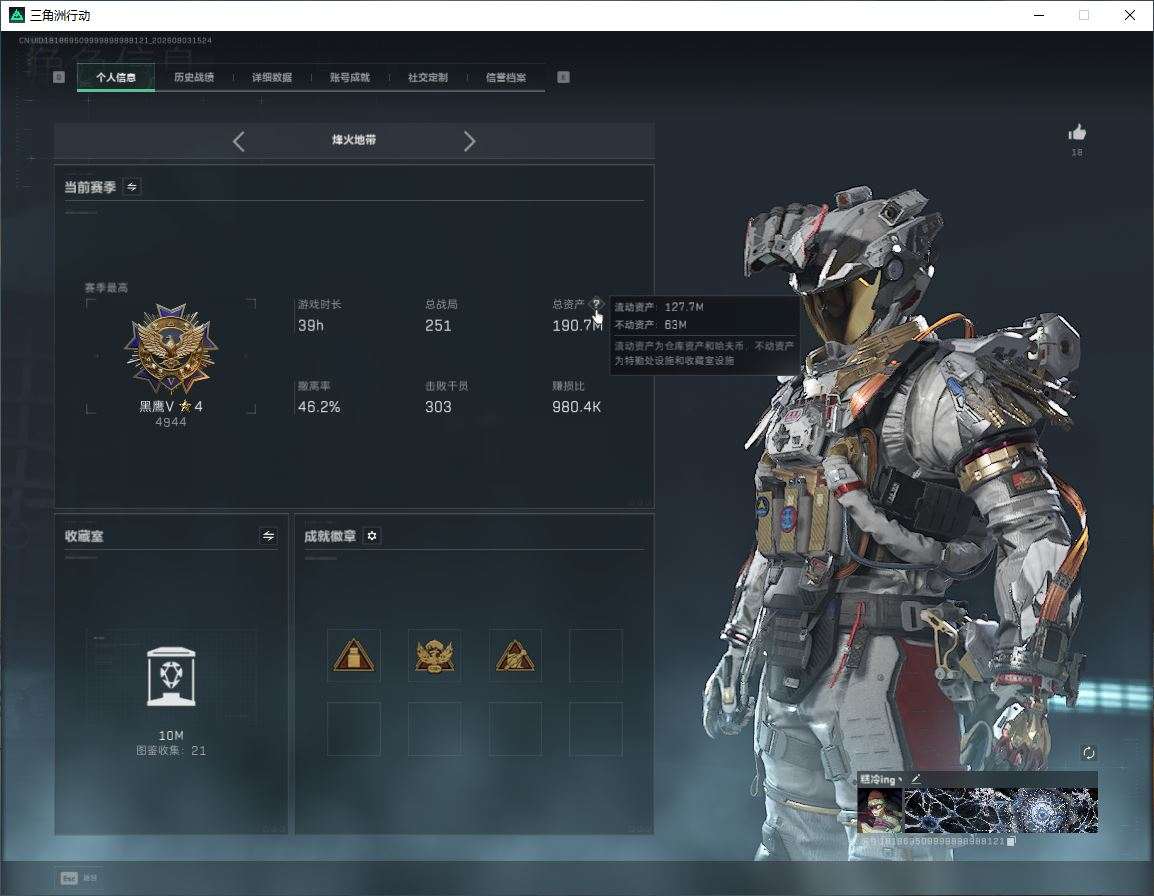Click the 烽火地带 mode title
This screenshot has height=896, width=1154.
[x=354, y=140]
